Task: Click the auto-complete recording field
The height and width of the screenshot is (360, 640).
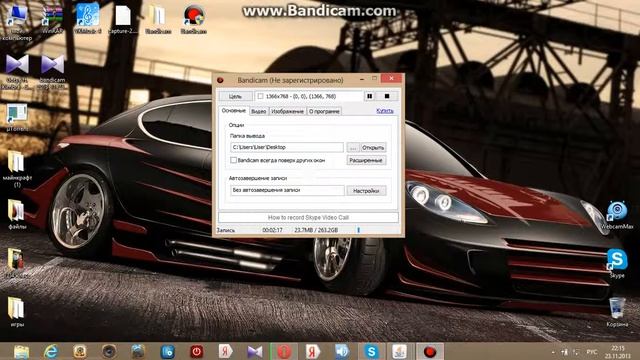Action: [x=287, y=190]
